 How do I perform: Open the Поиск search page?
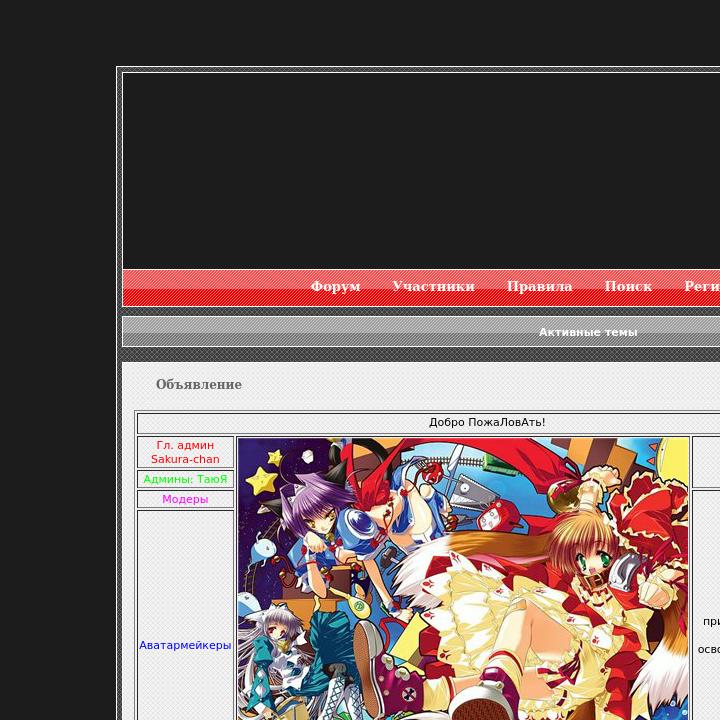[628, 286]
